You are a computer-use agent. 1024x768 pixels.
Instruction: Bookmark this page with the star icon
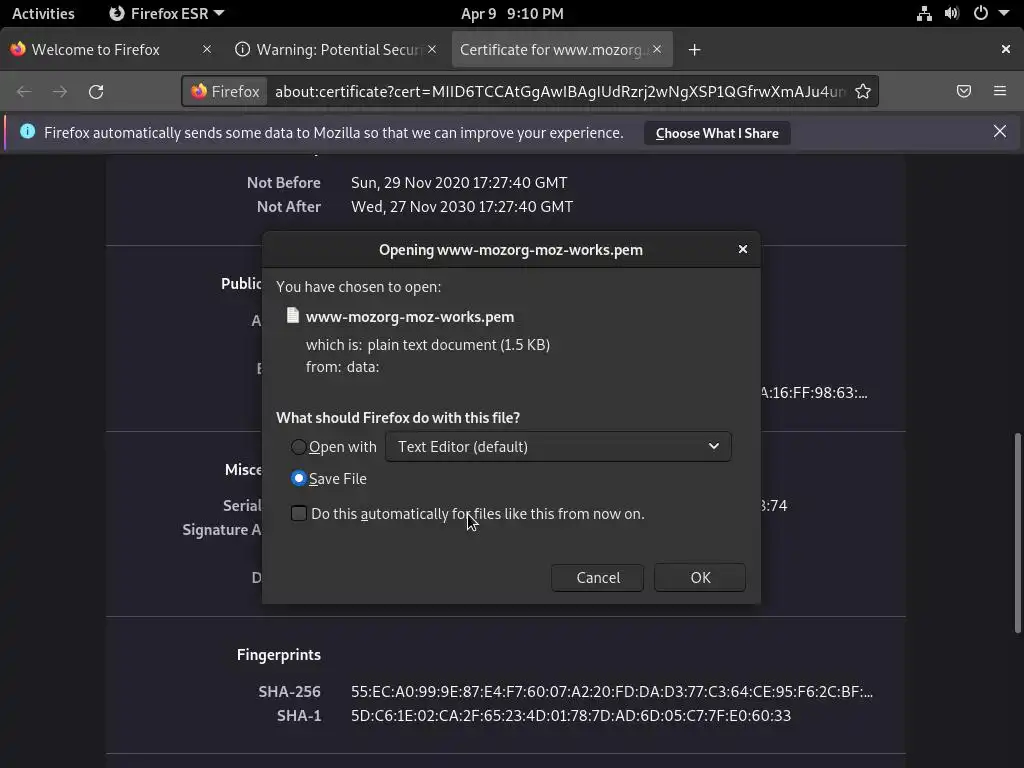(x=863, y=91)
